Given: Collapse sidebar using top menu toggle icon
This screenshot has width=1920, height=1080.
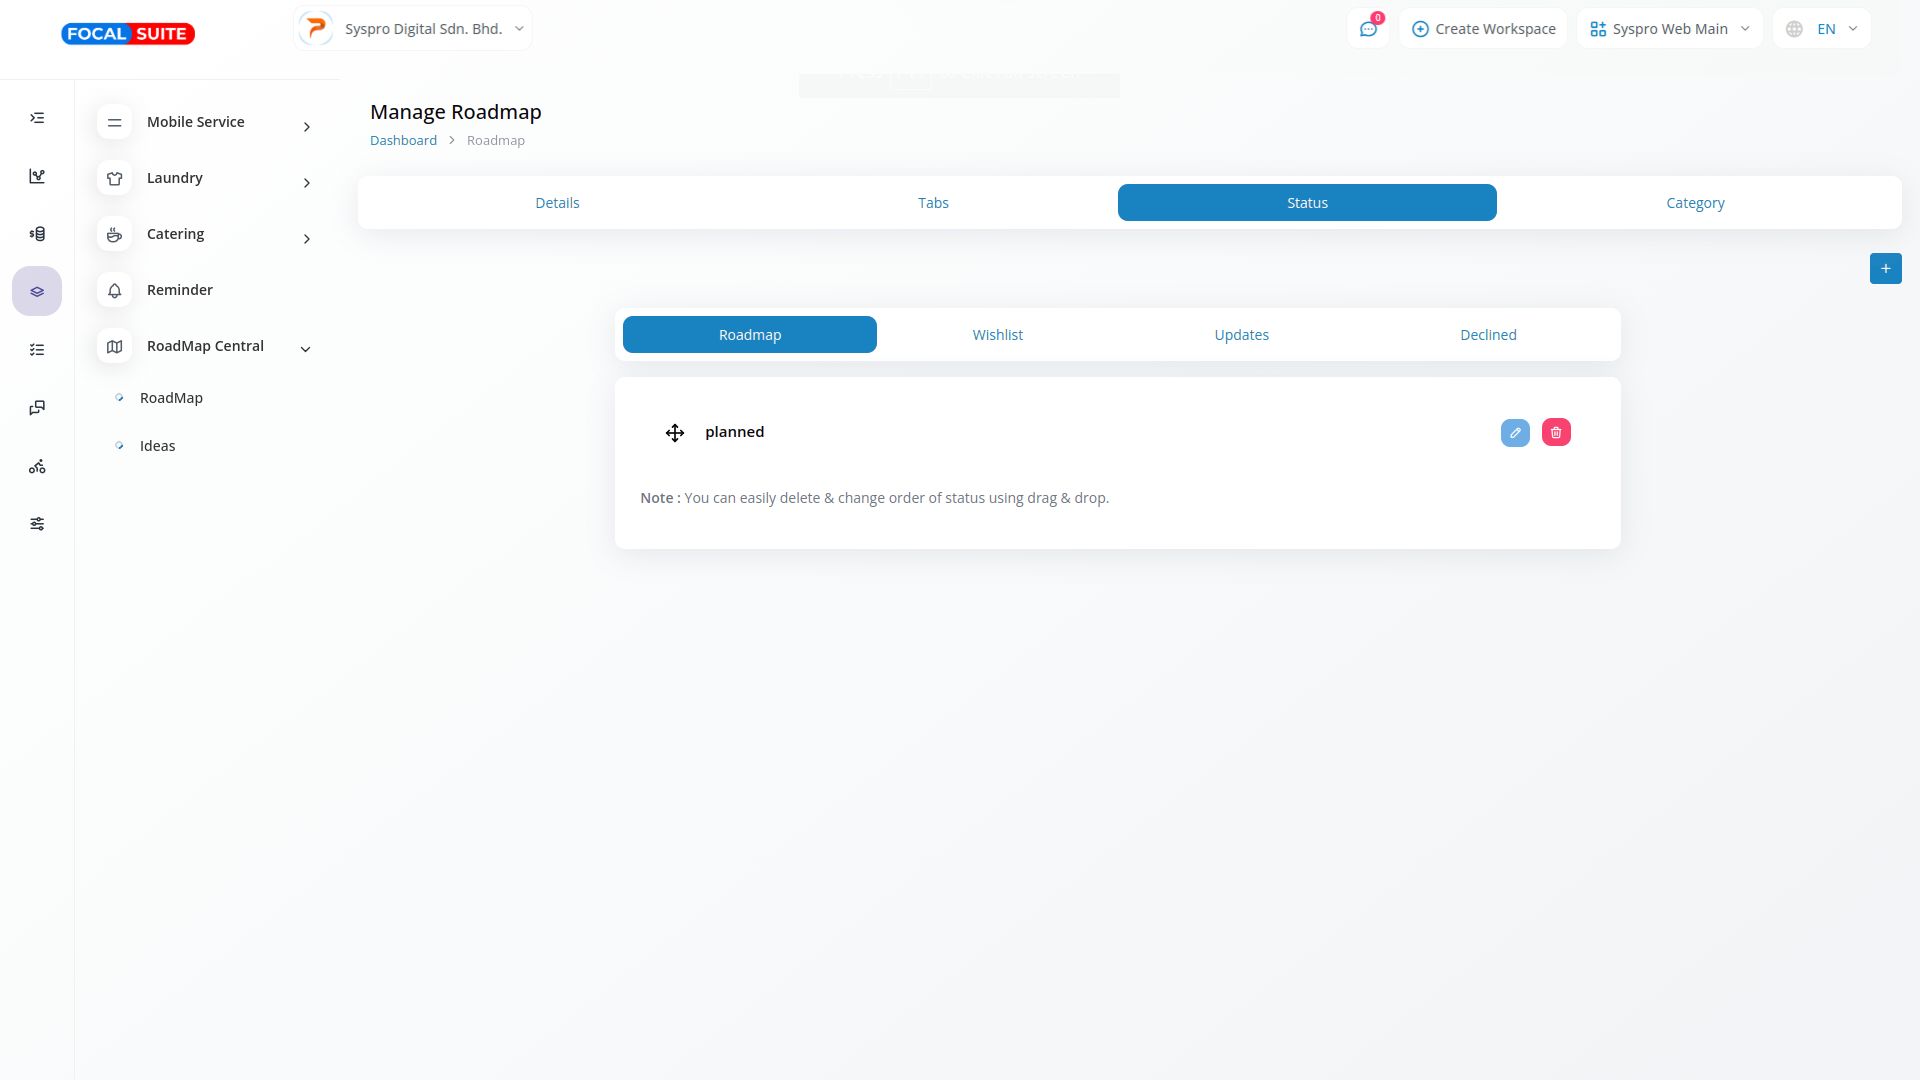Looking at the screenshot, I should pos(37,118).
